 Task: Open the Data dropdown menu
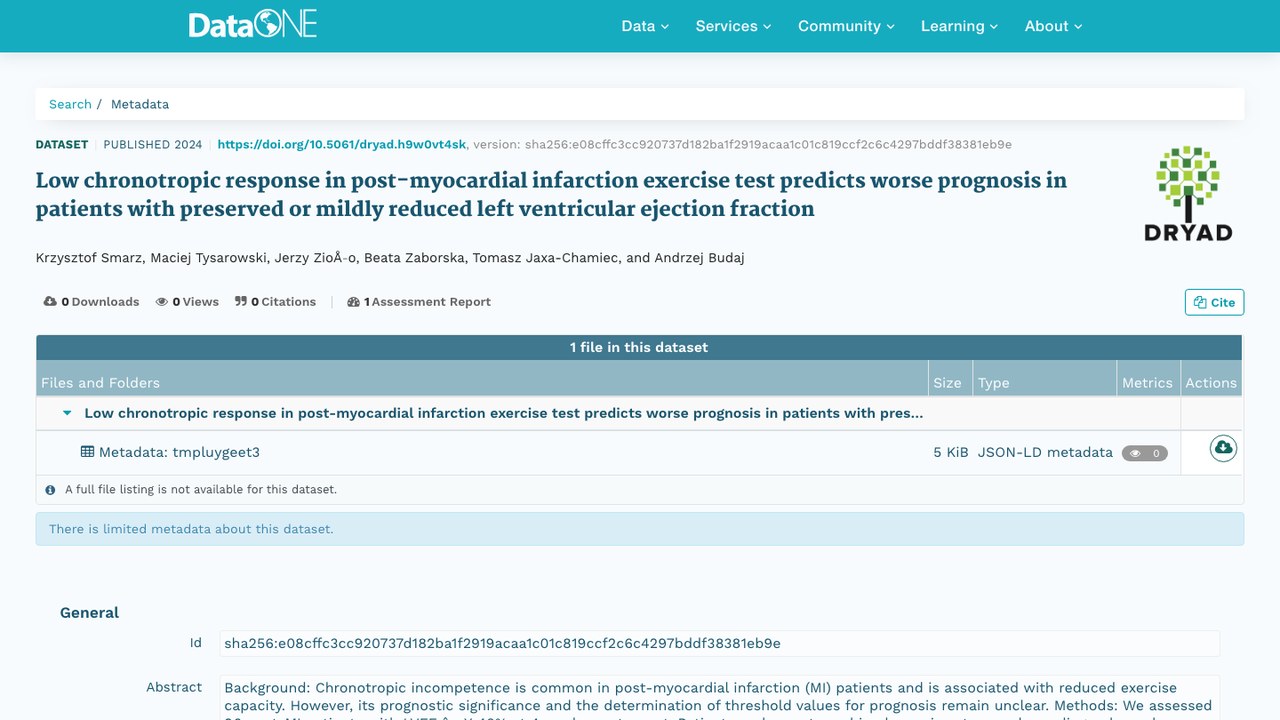point(645,26)
